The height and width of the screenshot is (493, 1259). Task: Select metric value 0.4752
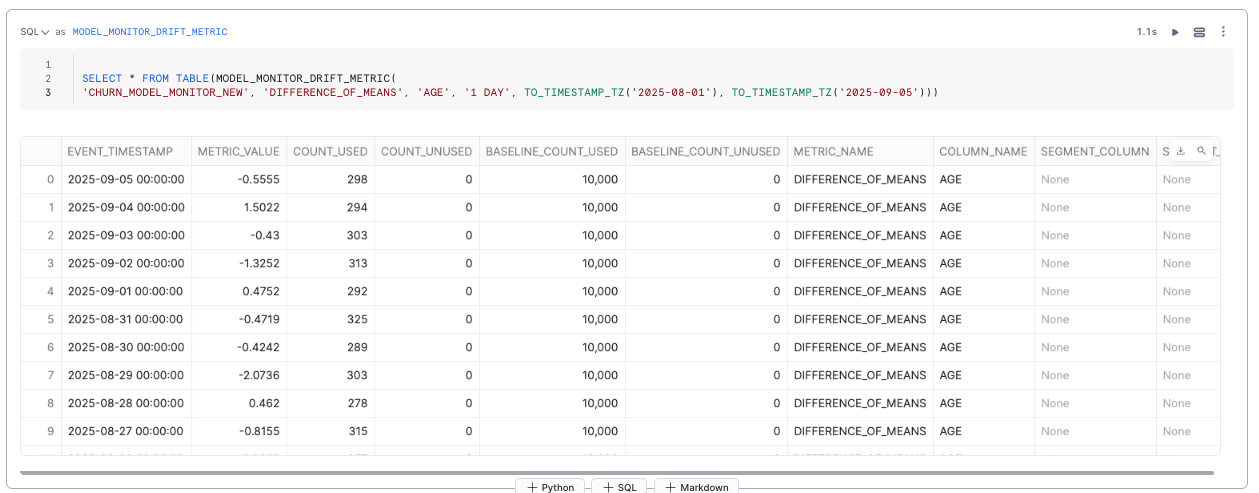pos(239,291)
